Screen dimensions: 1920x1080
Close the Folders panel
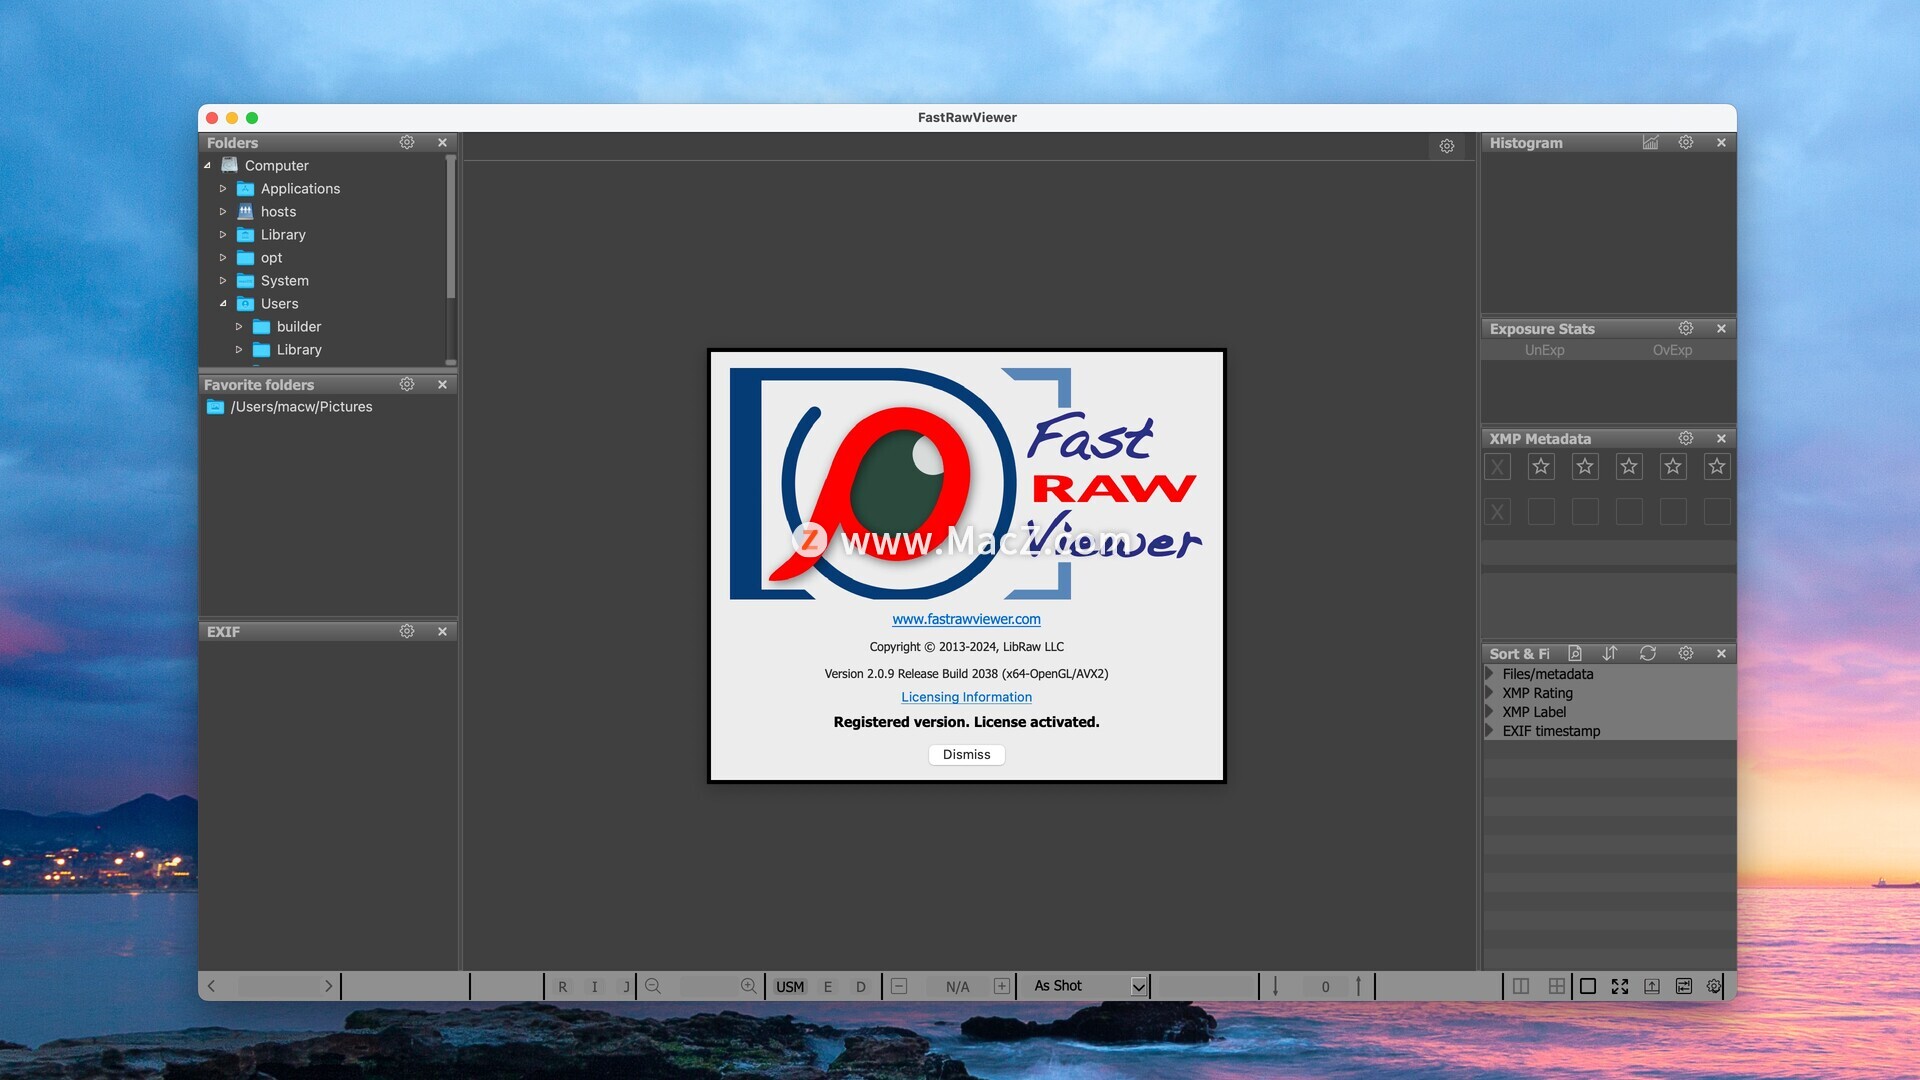pos(442,142)
